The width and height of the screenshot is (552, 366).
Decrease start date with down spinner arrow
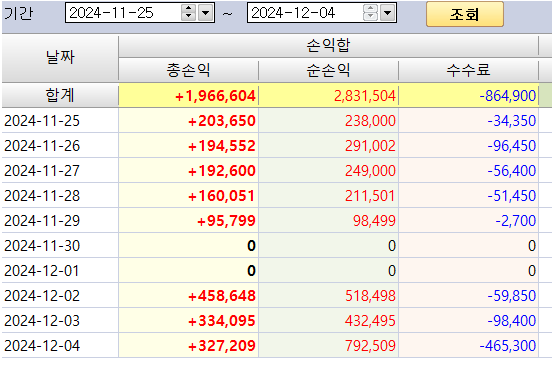click(x=189, y=17)
